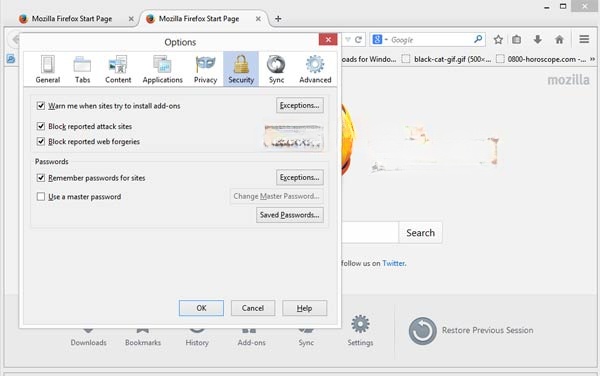Open the URL bar history dropdown arrow
This screenshot has width=600, height=376.
point(348,39)
